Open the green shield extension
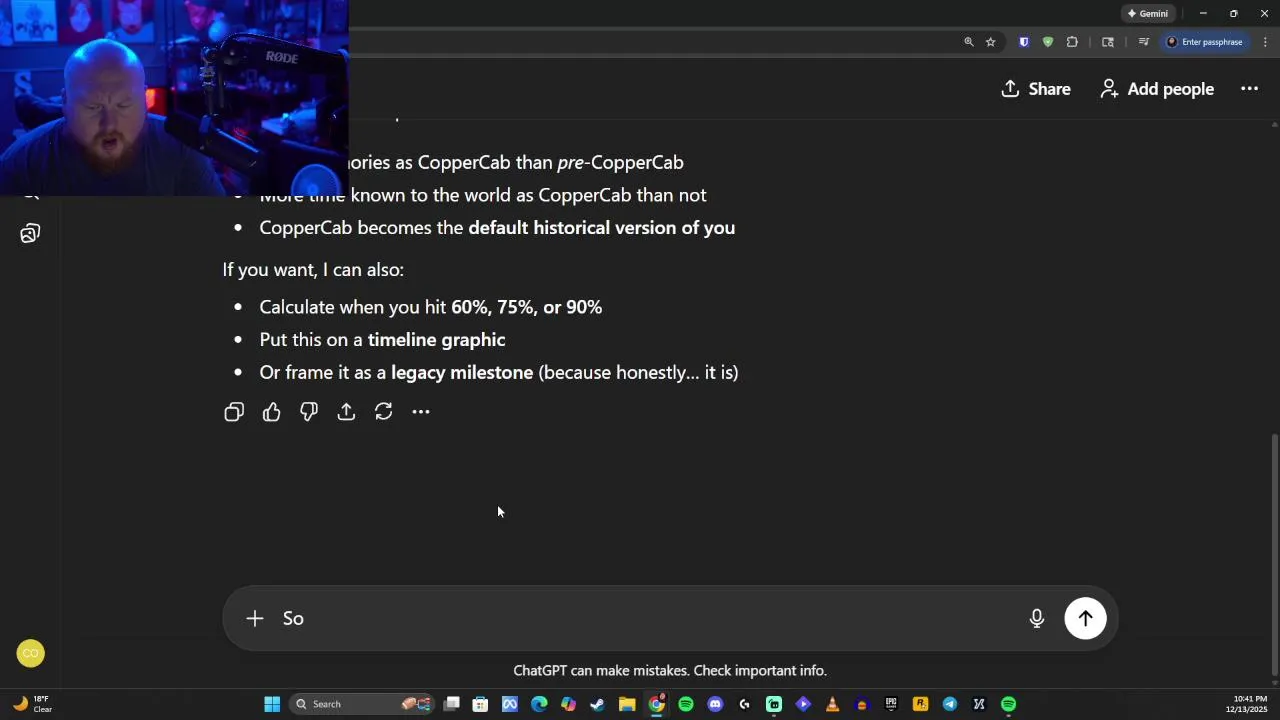The height and width of the screenshot is (720, 1280). point(1047,42)
